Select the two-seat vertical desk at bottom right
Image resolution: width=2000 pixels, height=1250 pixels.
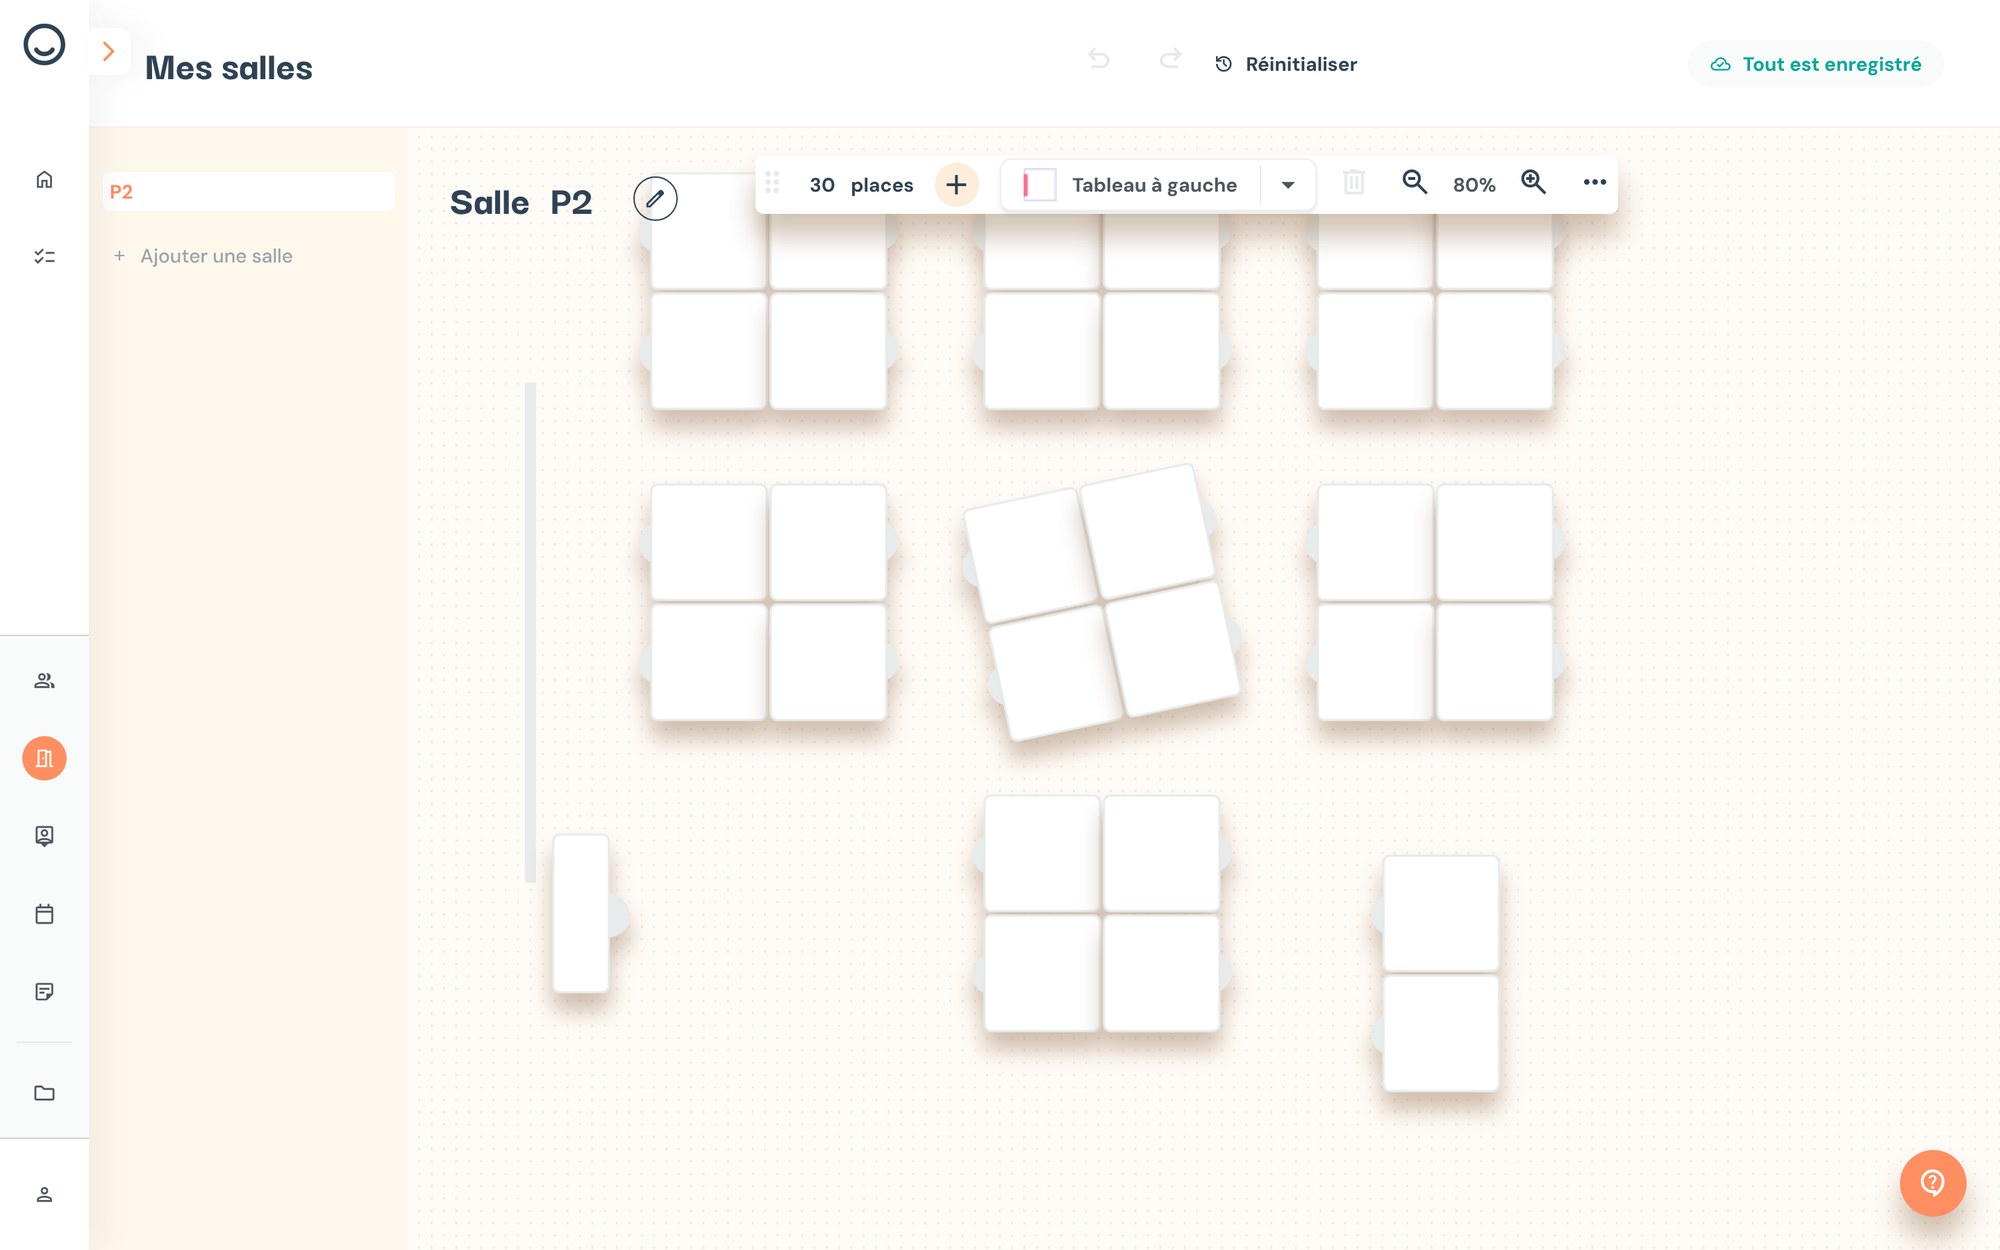coord(1440,973)
